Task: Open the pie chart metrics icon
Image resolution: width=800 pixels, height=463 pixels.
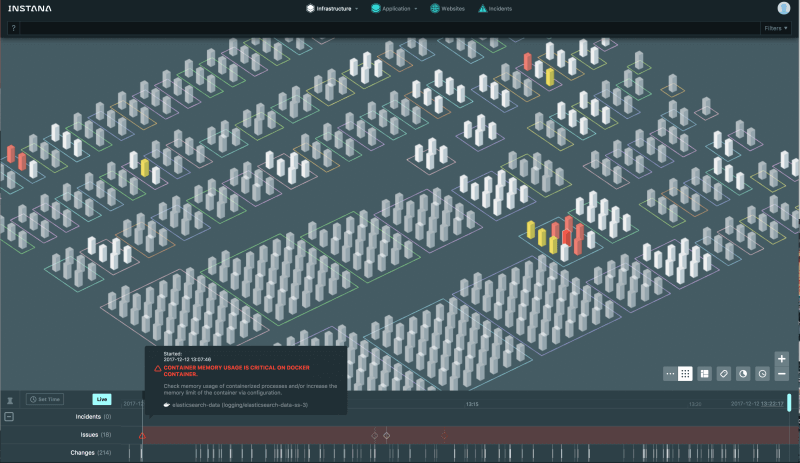Action: 743,373
